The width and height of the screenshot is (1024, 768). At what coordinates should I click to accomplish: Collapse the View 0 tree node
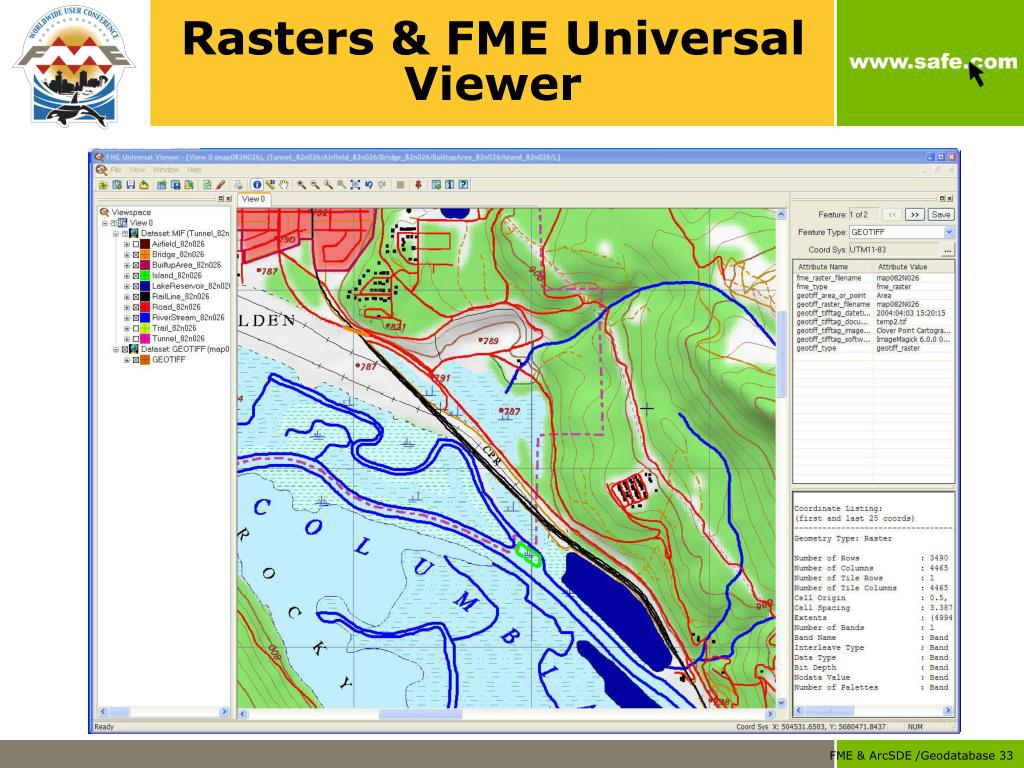104,223
